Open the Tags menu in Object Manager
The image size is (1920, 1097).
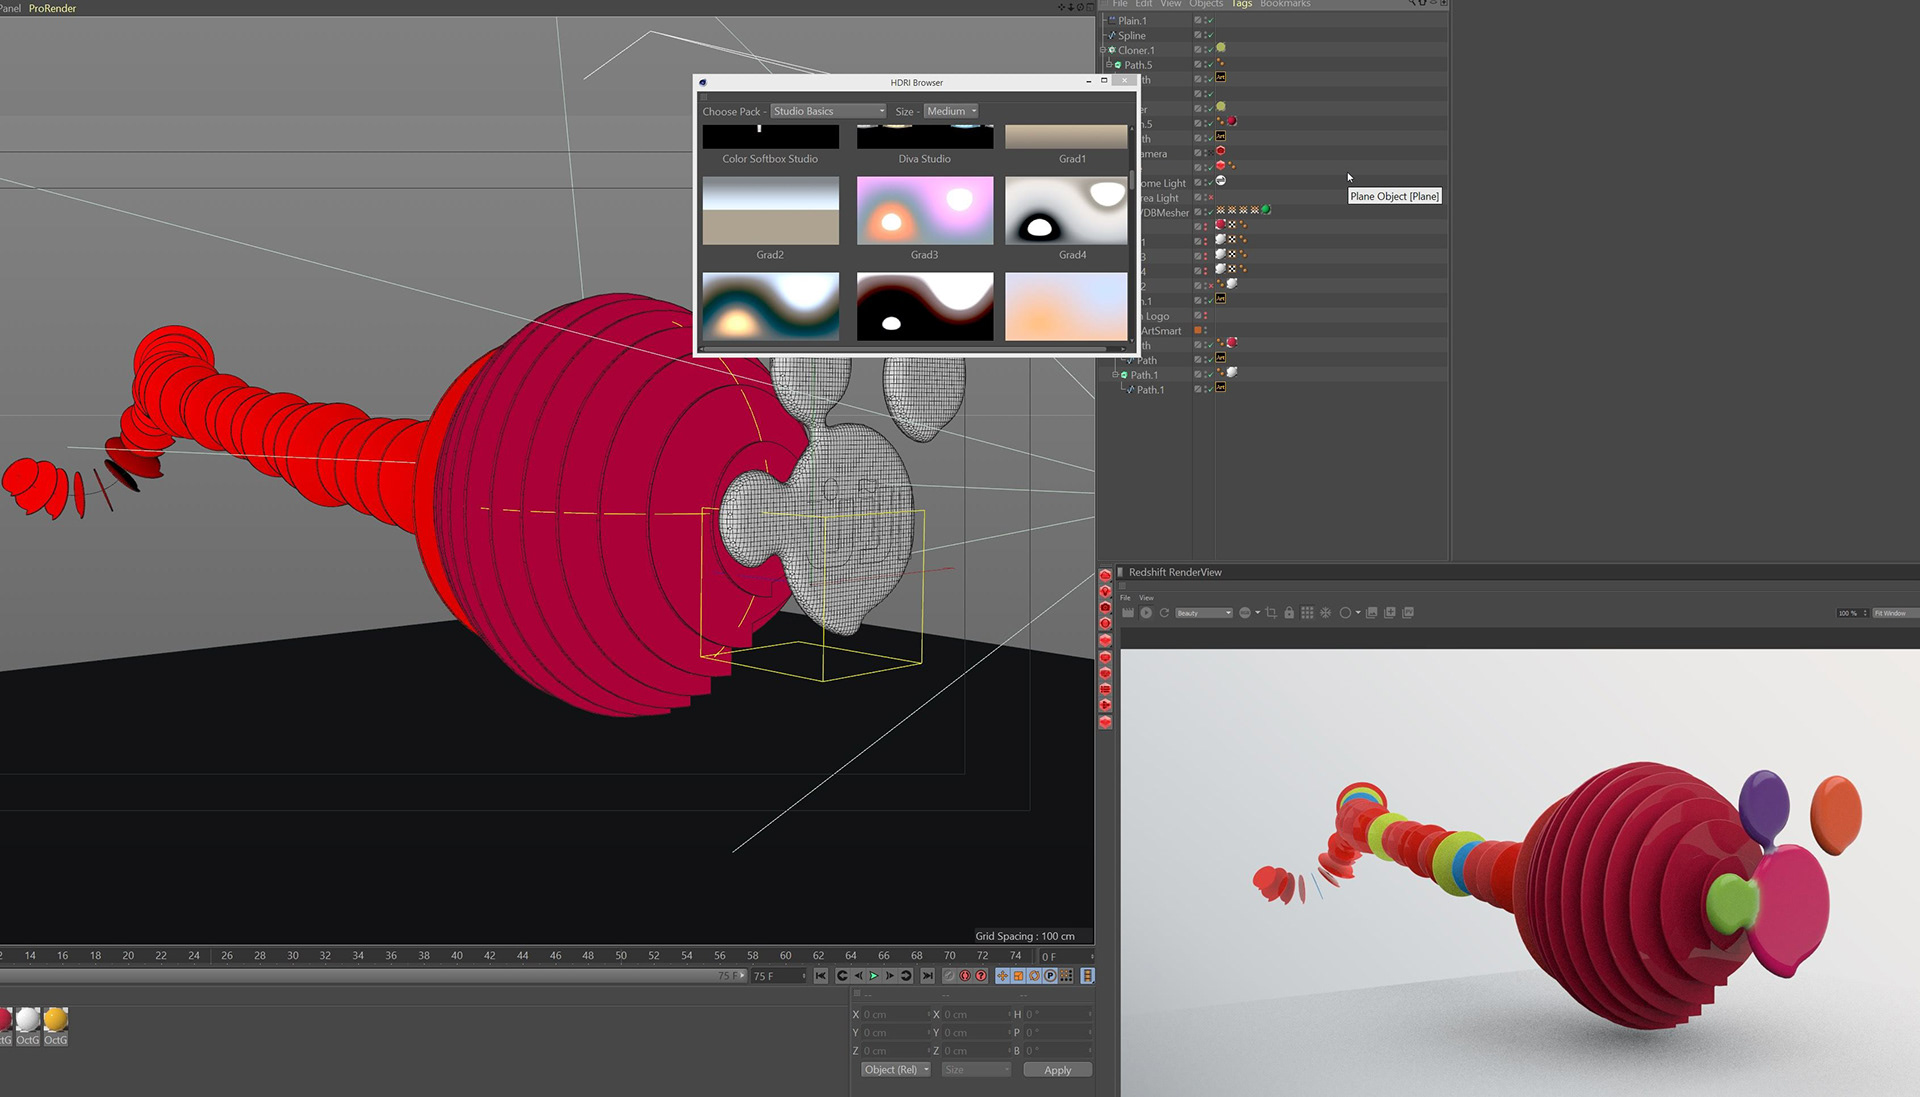1241,4
